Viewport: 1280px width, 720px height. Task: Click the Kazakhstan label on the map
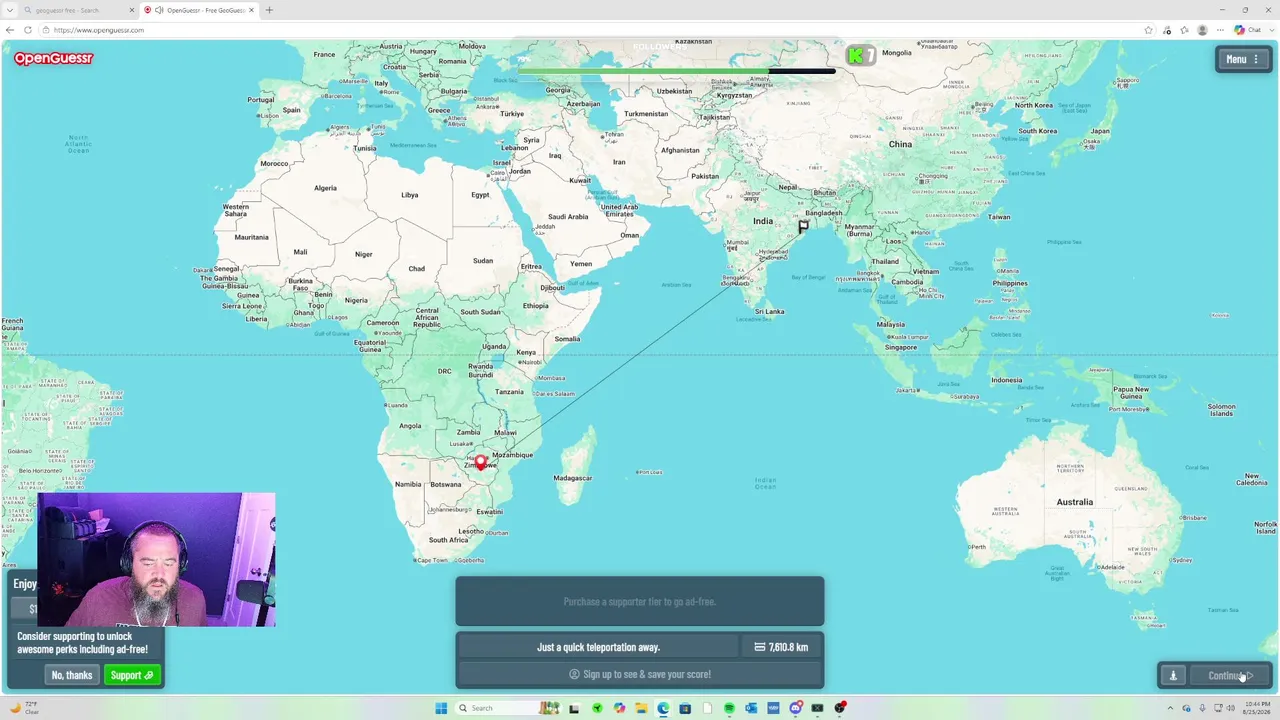pyautogui.click(x=693, y=41)
